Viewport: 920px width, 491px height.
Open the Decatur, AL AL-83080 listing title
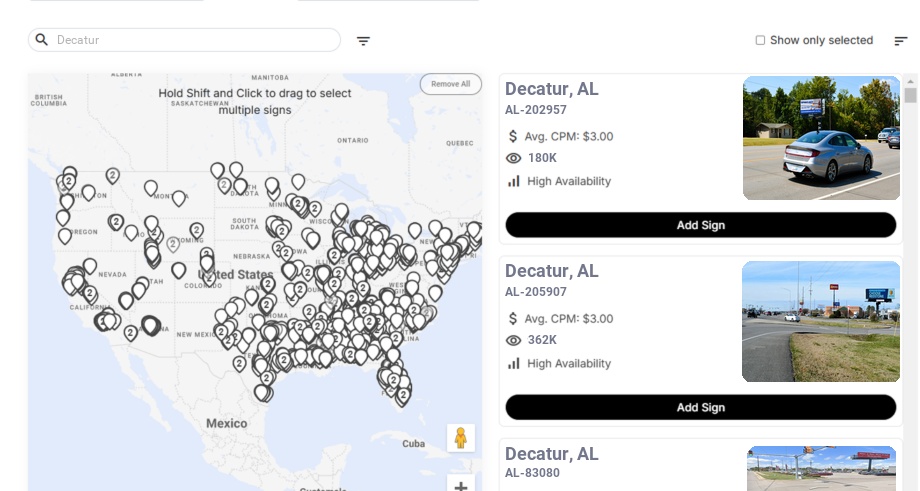pyautogui.click(x=551, y=454)
